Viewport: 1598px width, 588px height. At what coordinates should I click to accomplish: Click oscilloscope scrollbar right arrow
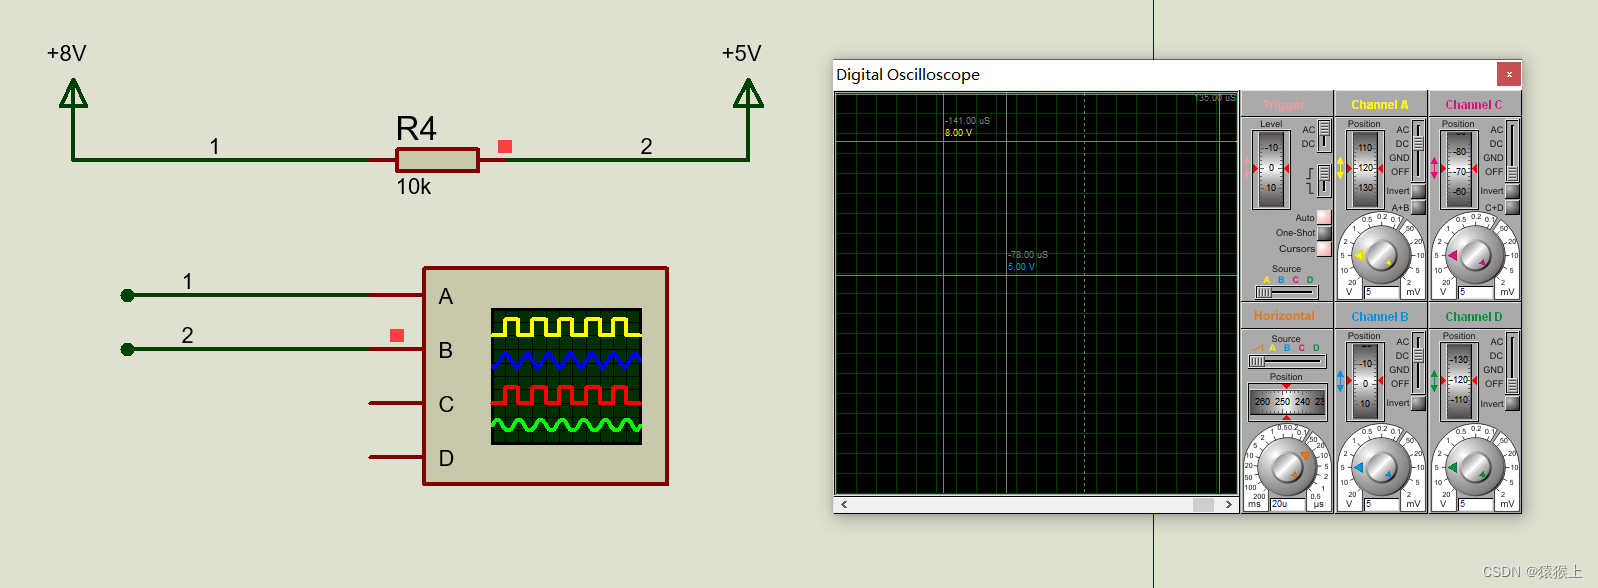click(x=1229, y=505)
